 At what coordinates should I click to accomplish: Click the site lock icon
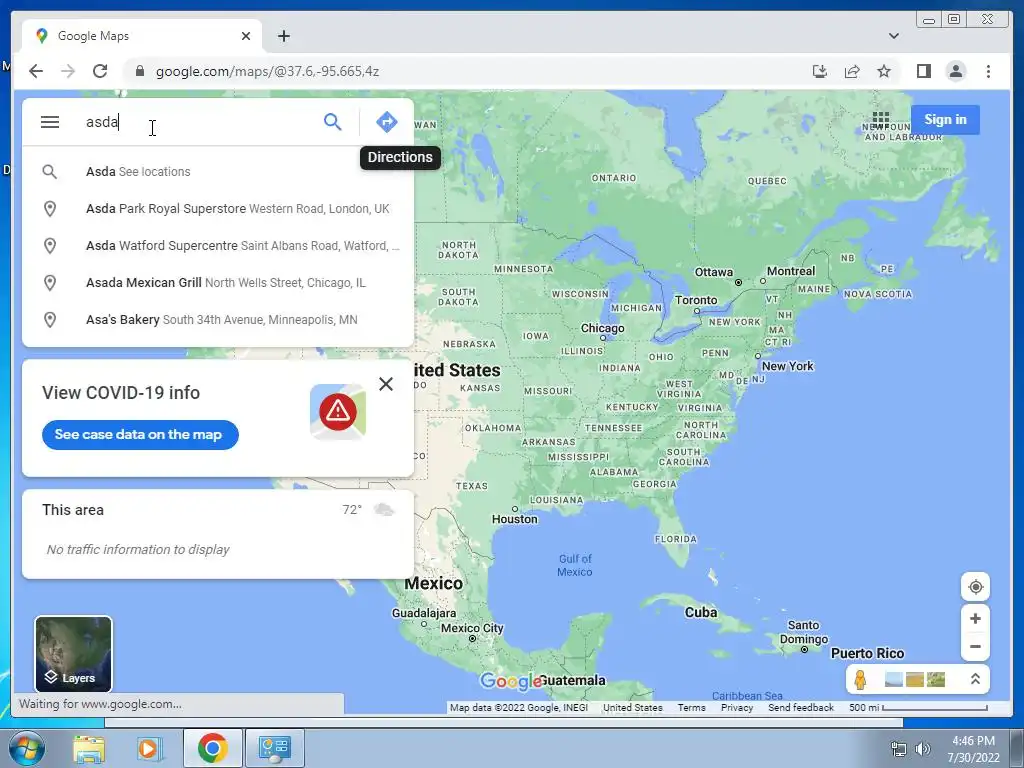pyautogui.click(x=139, y=71)
